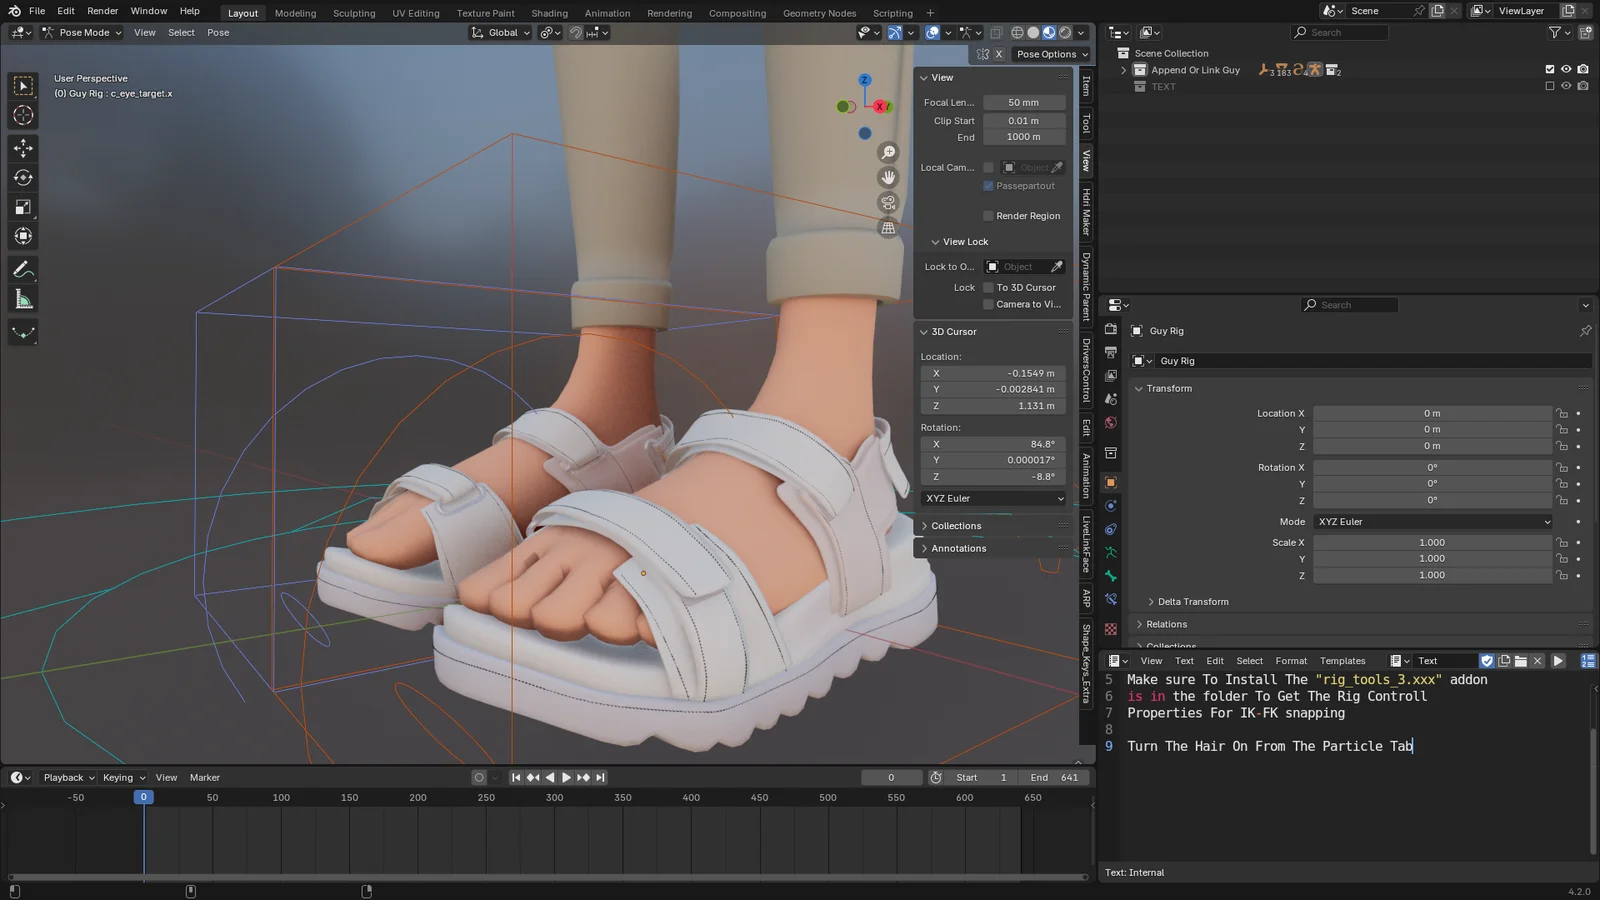Screen dimensions: 1600x900
Task: Open the Format menu in the text editor
Action: coord(1291,660)
